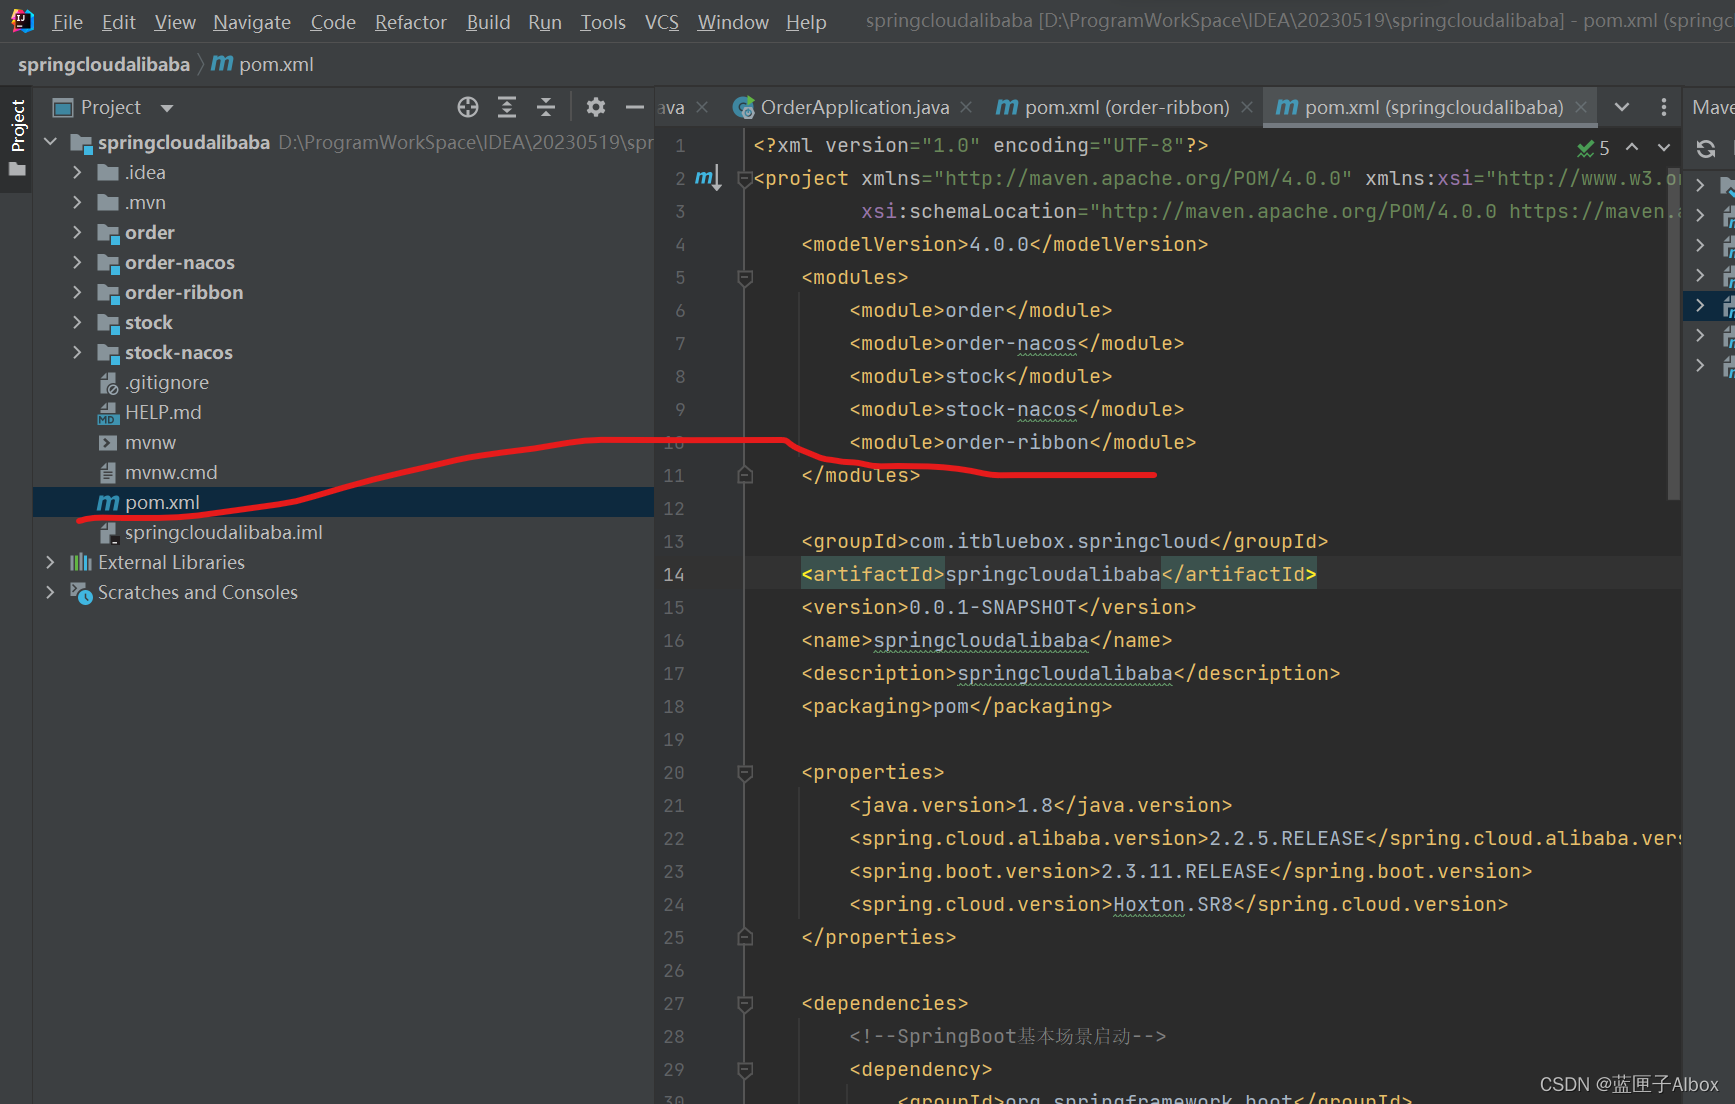Expand External Libraries node
This screenshot has width=1735, height=1104.
(50, 562)
